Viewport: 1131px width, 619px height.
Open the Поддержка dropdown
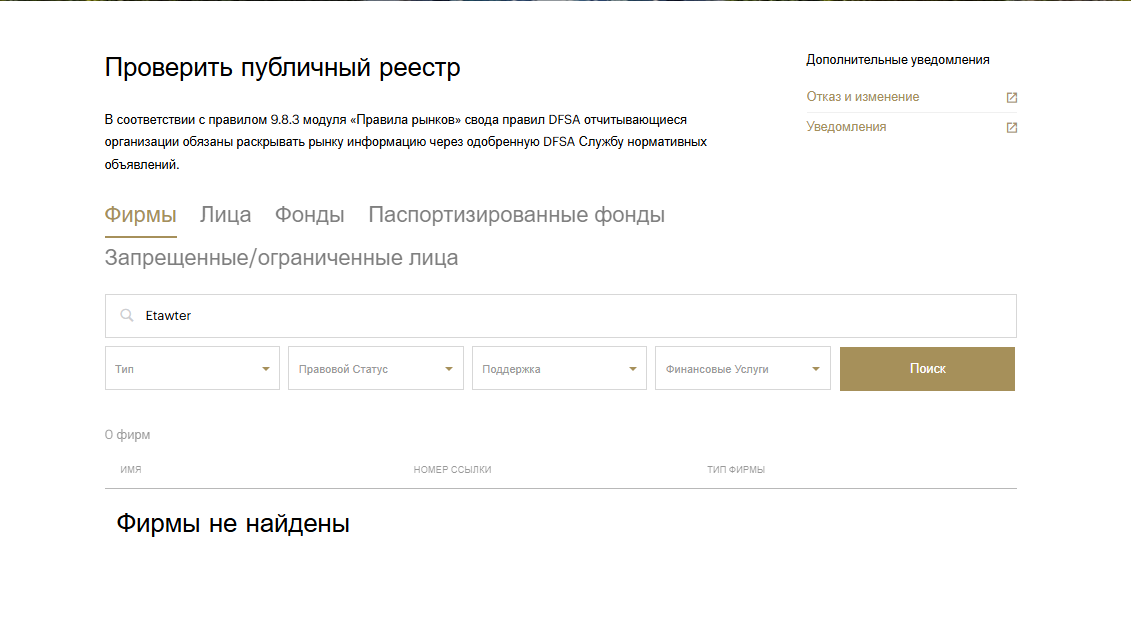point(559,369)
